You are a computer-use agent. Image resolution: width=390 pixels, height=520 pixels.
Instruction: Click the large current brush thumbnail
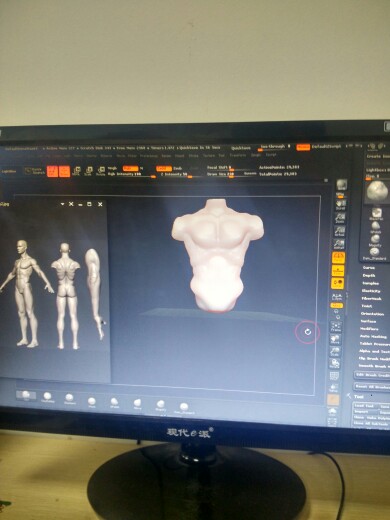pos(378,192)
